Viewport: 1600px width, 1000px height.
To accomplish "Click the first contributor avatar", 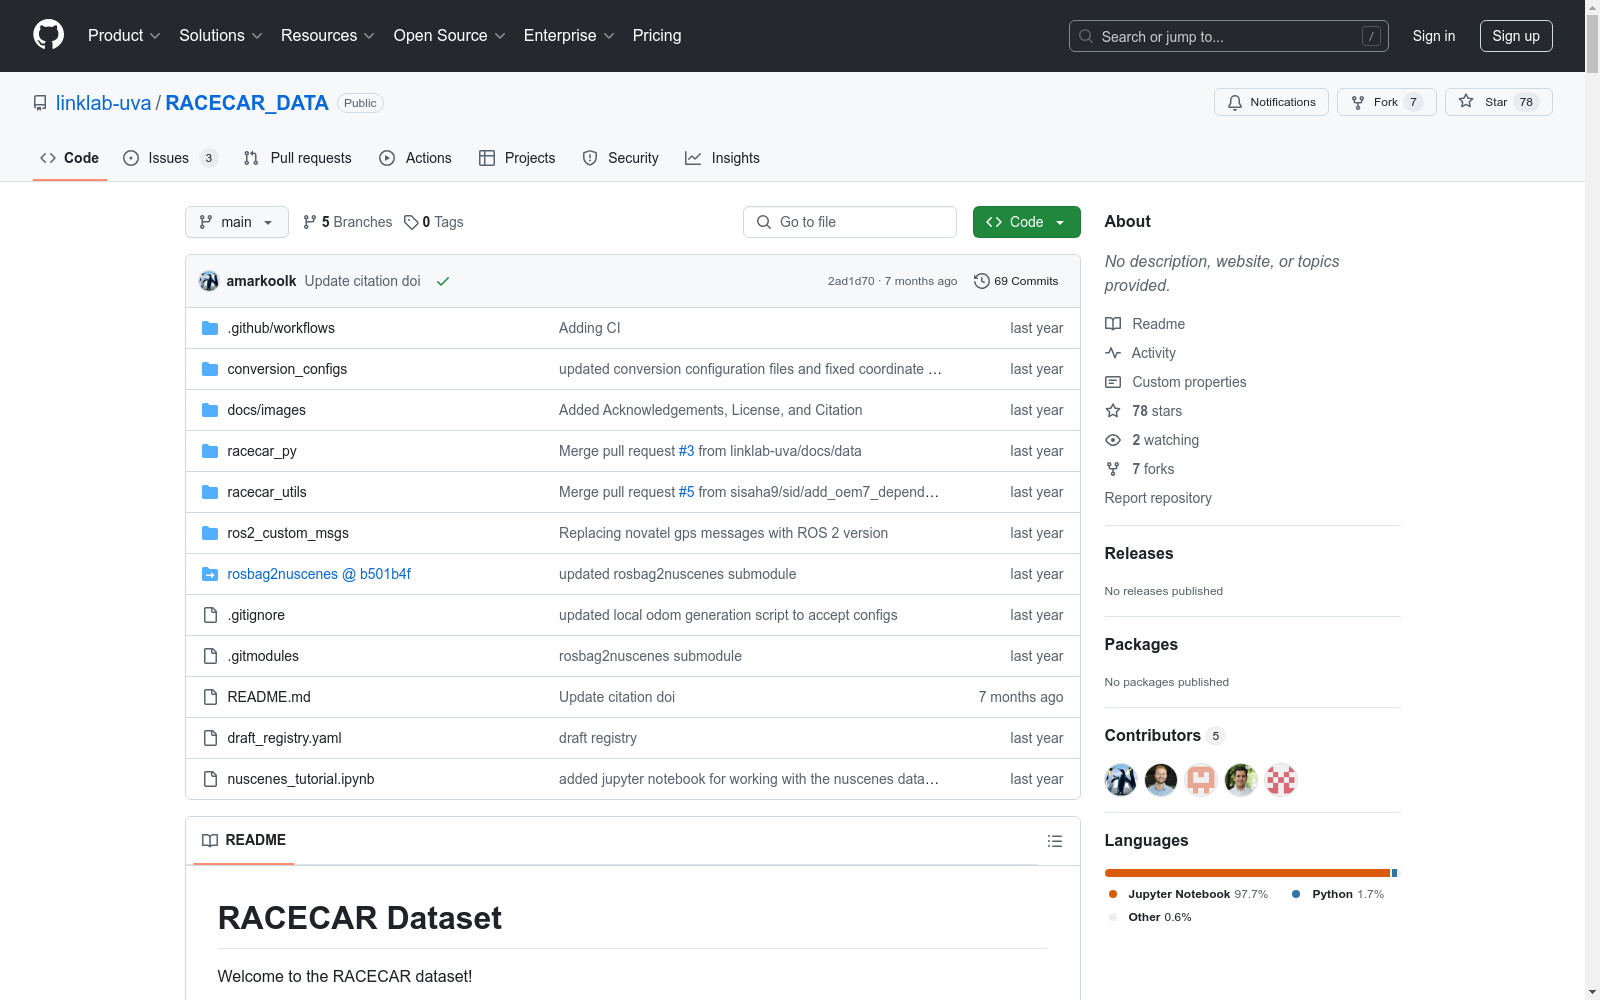I will click(x=1121, y=780).
